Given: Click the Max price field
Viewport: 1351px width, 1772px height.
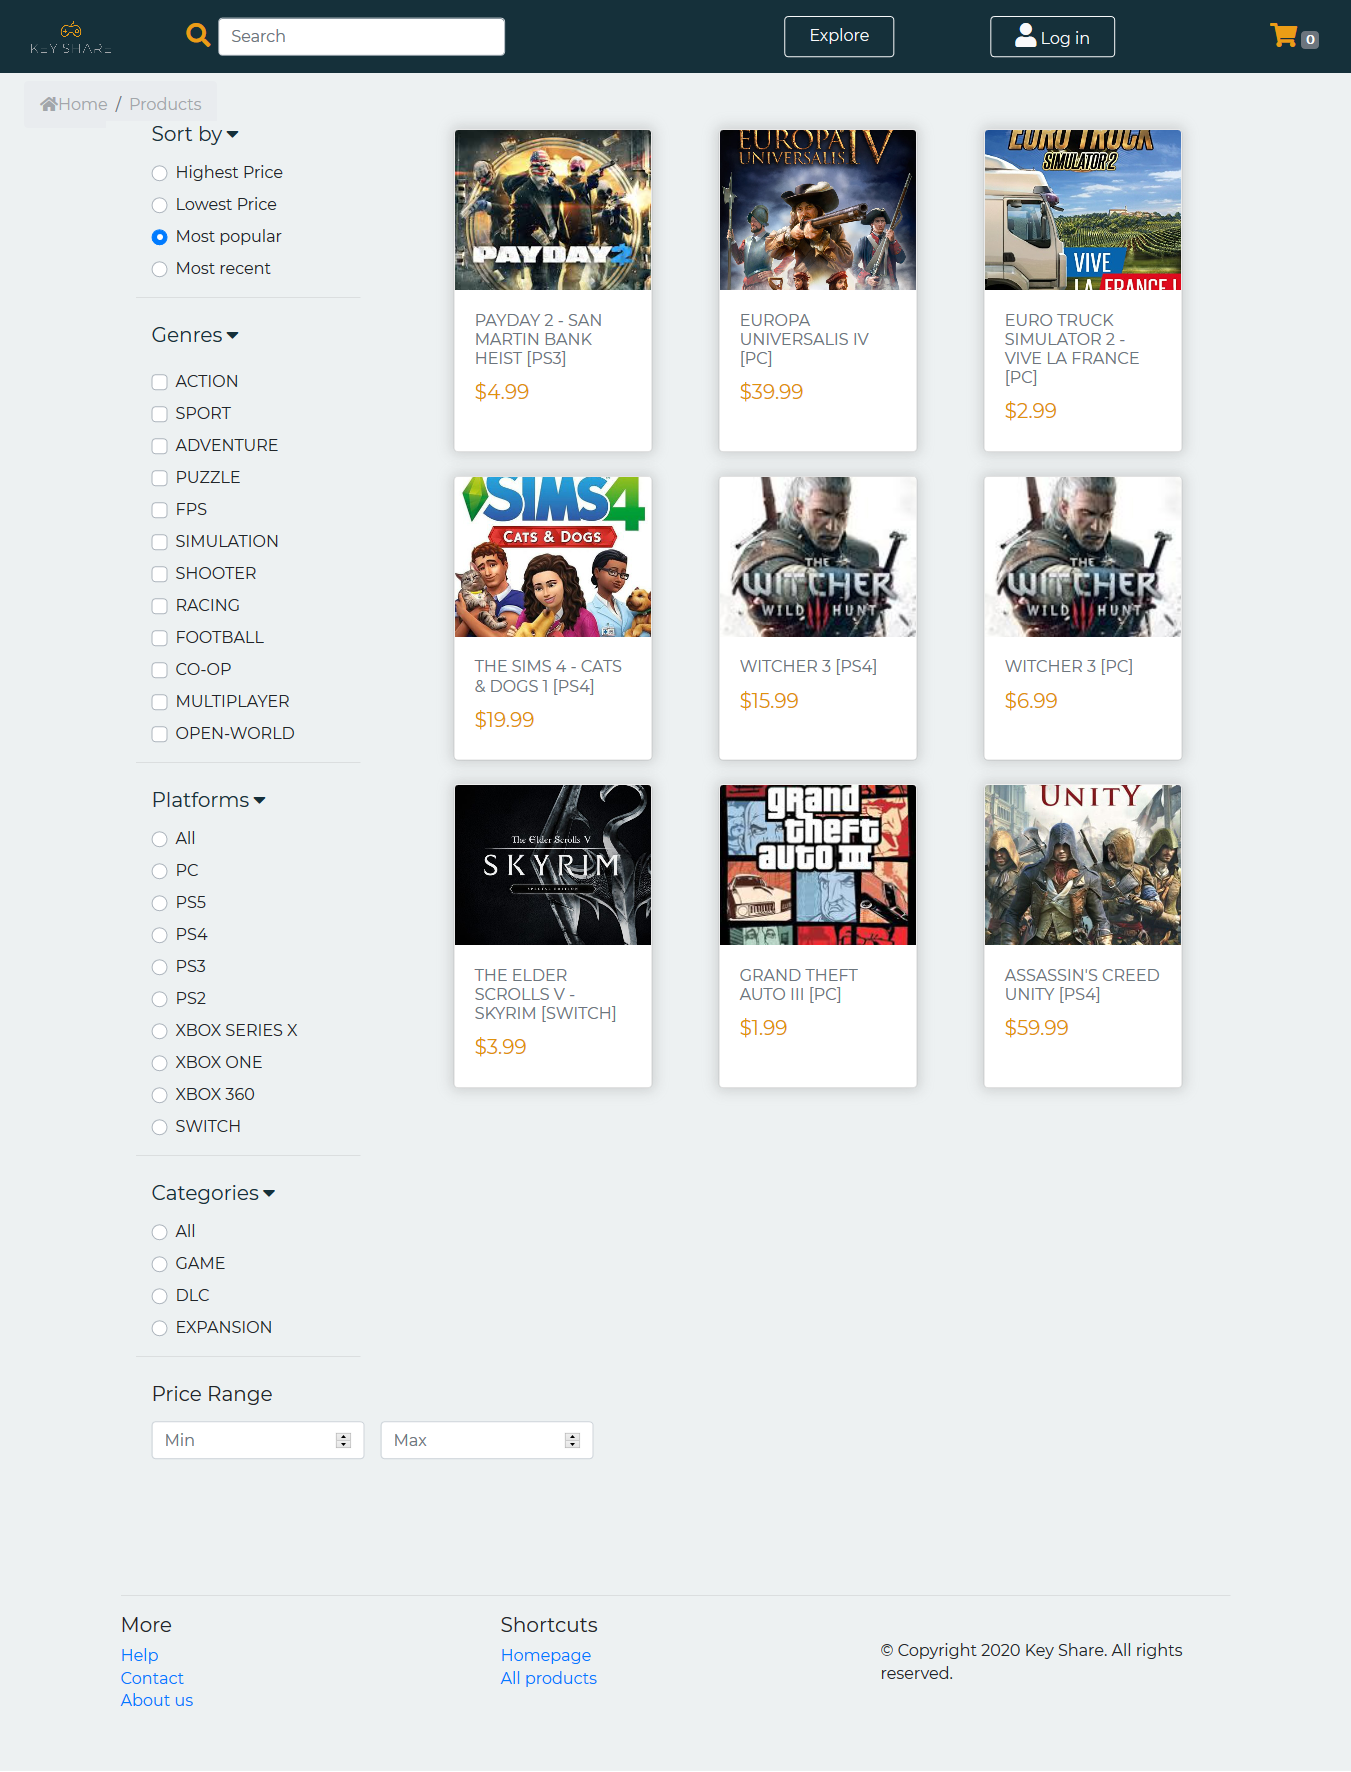Looking at the screenshot, I should click(x=487, y=1440).
